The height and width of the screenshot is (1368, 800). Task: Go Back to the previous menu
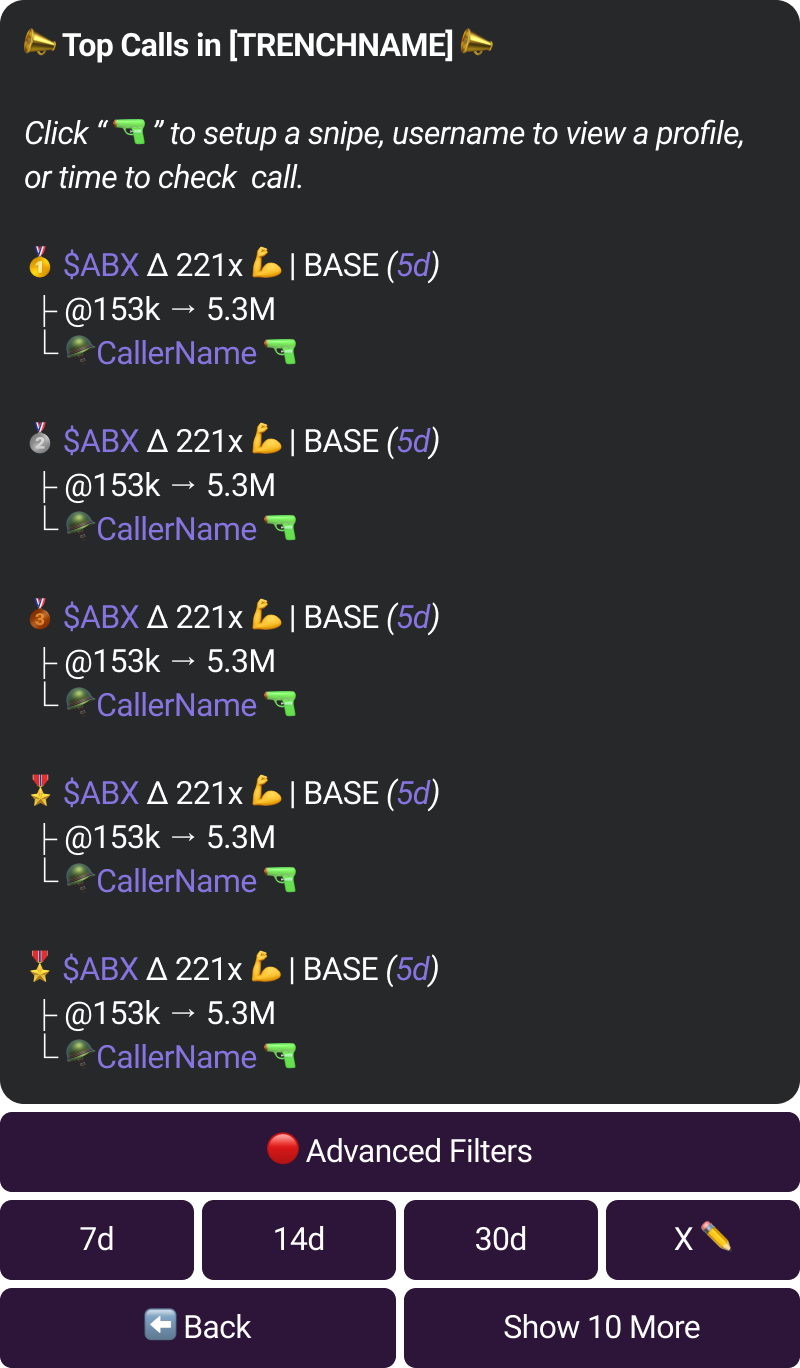coord(198,1328)
